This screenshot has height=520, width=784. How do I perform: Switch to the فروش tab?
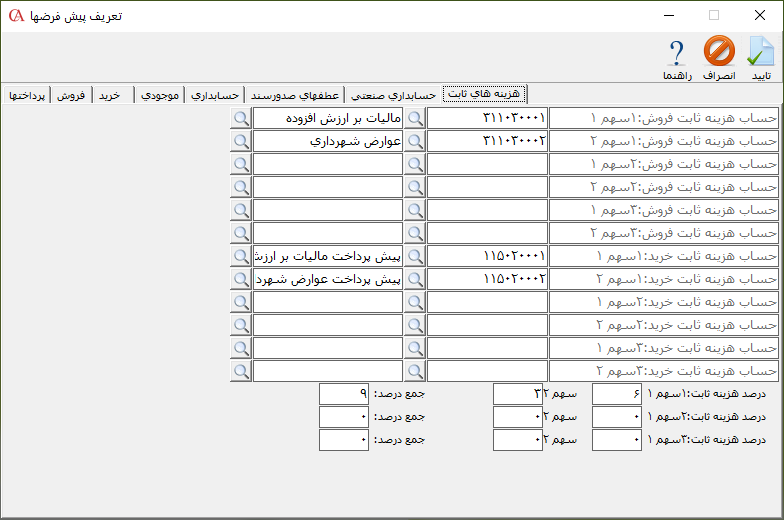71,95
